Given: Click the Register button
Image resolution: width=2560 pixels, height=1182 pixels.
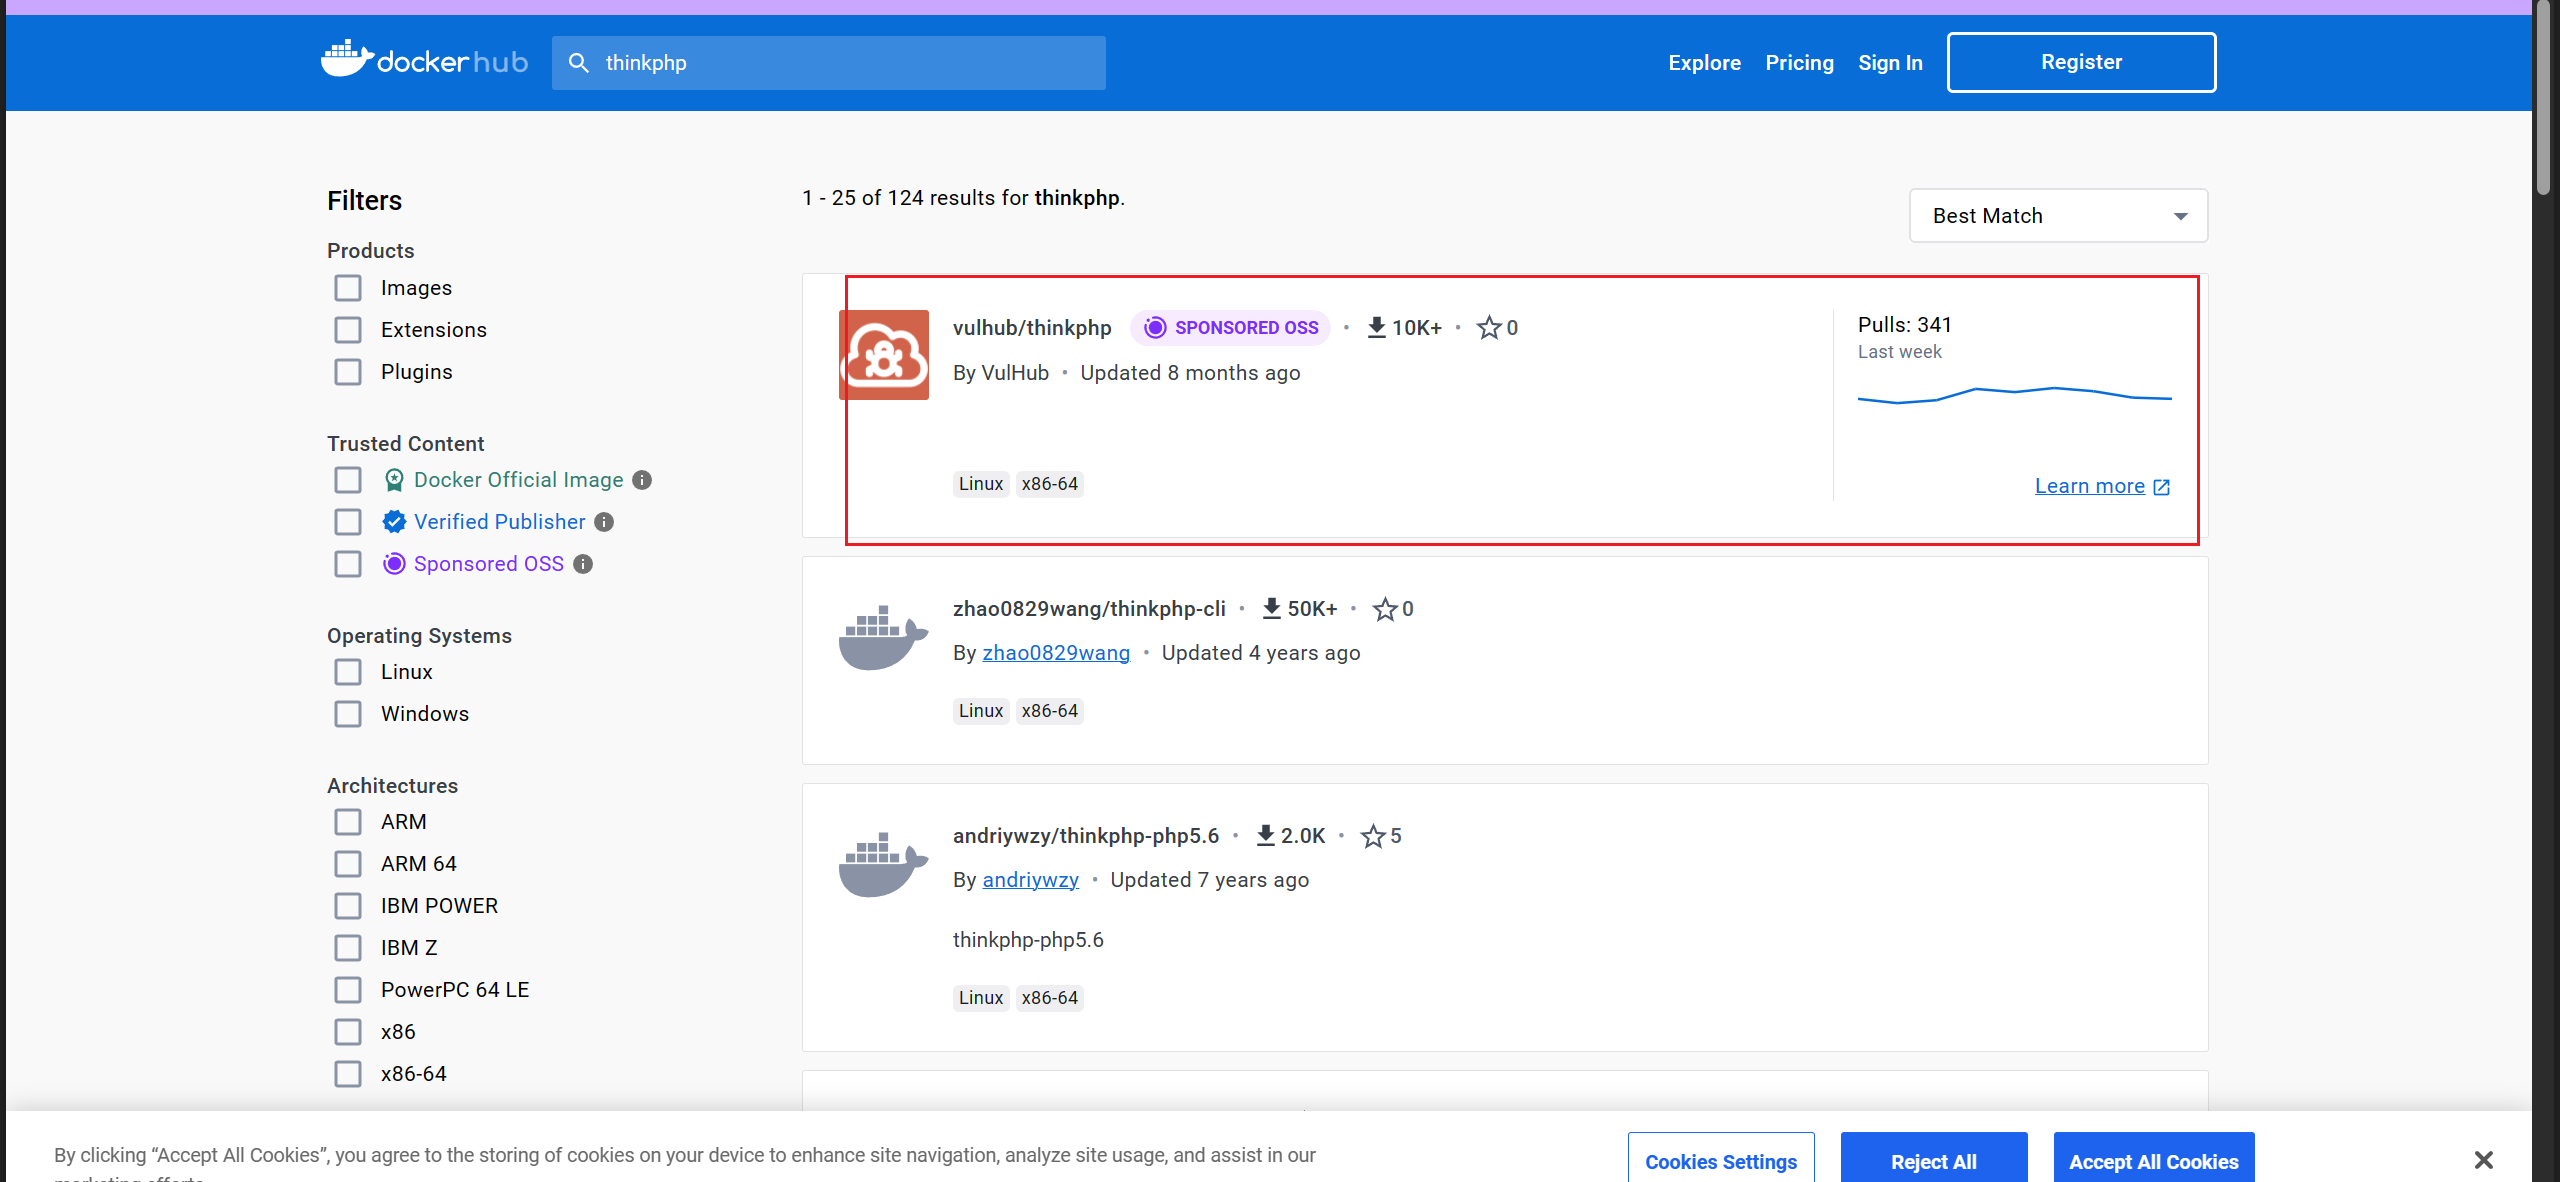Looking at the screenshot, I should point(2081,61).
